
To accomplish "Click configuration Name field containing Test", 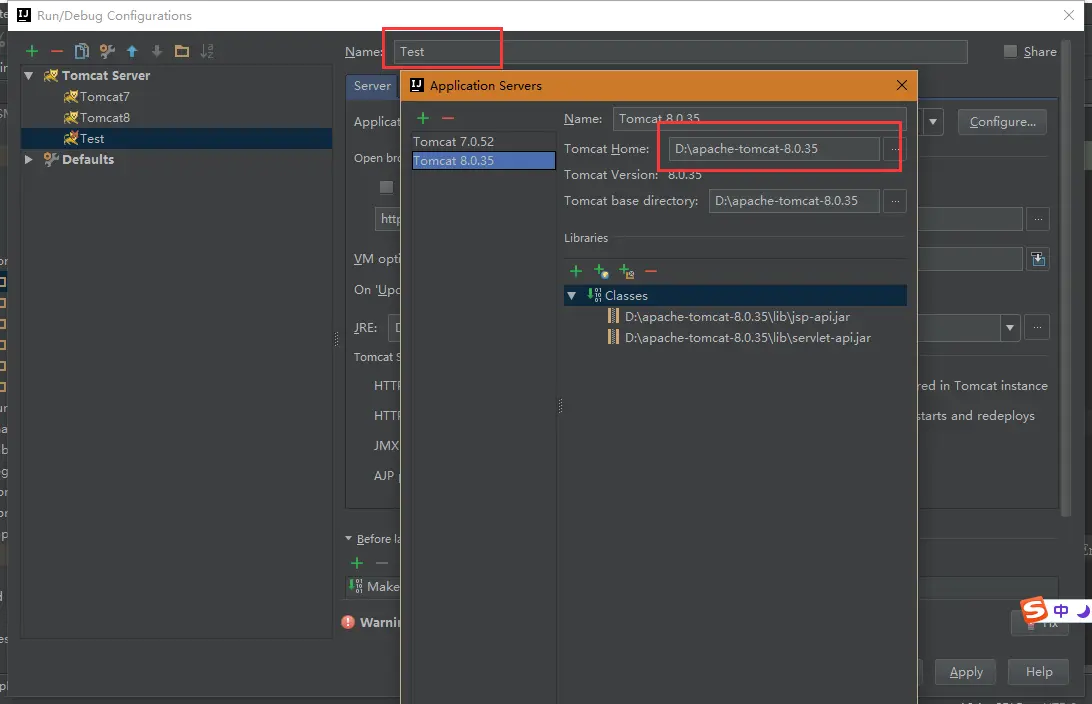I will (680, 52).
